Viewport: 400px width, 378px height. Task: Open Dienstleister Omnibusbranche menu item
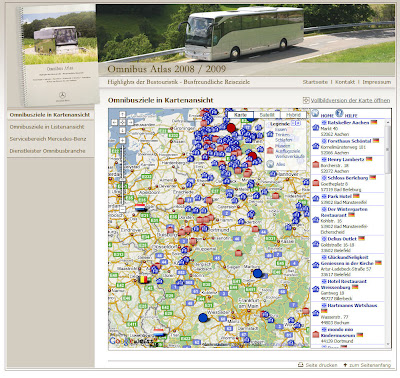(47, 151)
